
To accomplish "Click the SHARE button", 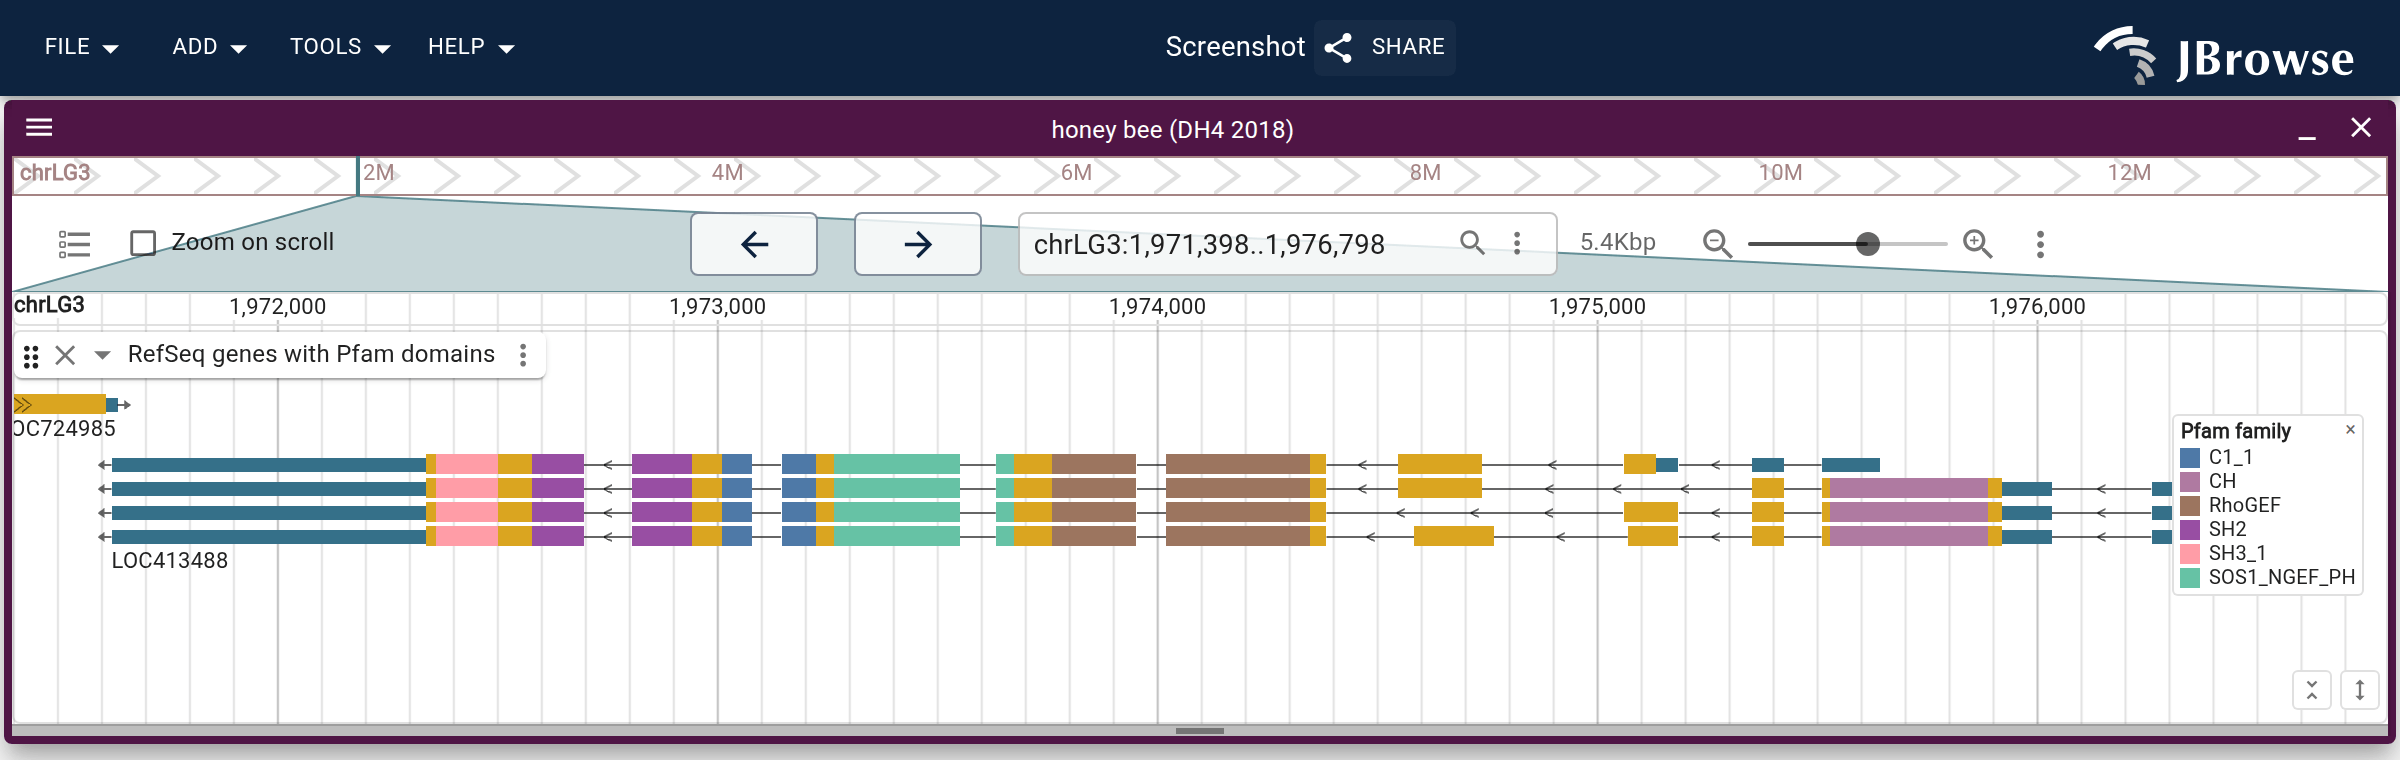I will coord(1384,47).
